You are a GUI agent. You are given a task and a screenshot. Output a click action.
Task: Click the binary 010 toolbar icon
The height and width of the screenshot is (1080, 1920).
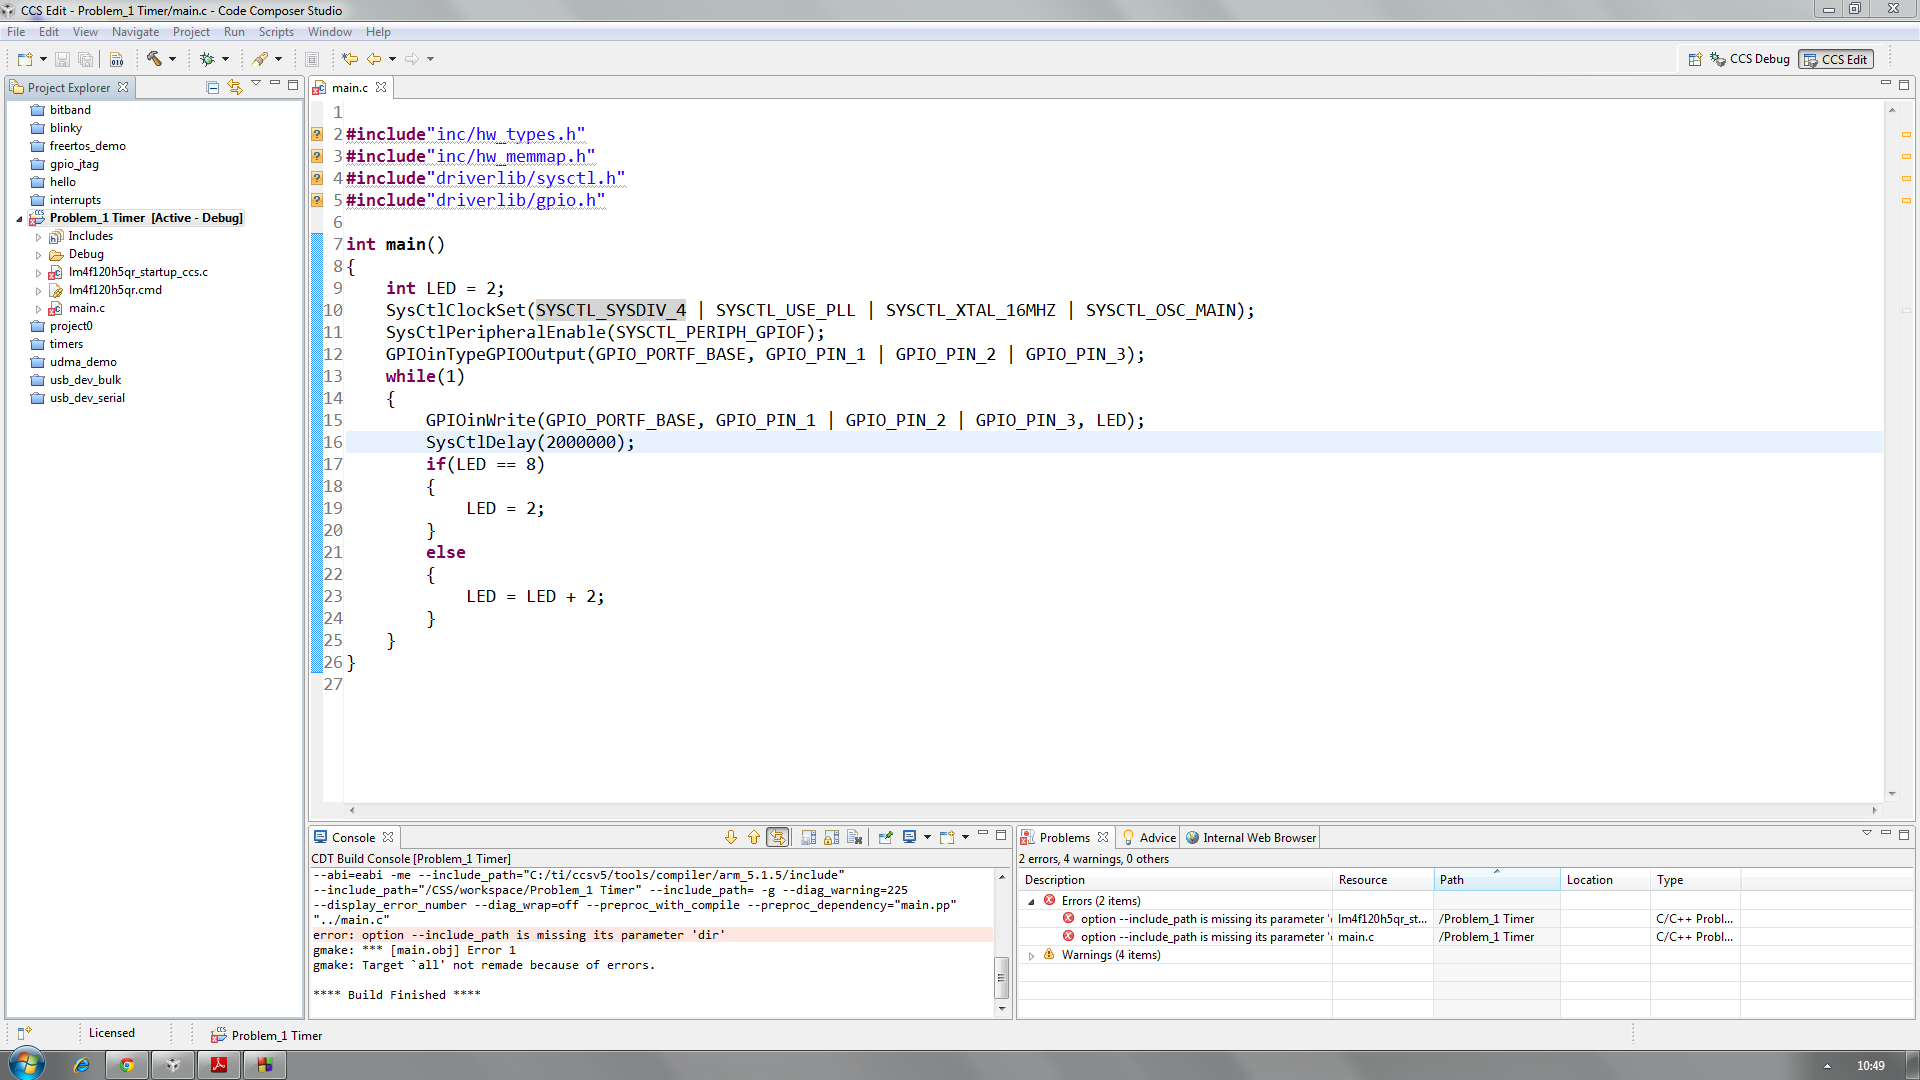click(x=116, y=59)
